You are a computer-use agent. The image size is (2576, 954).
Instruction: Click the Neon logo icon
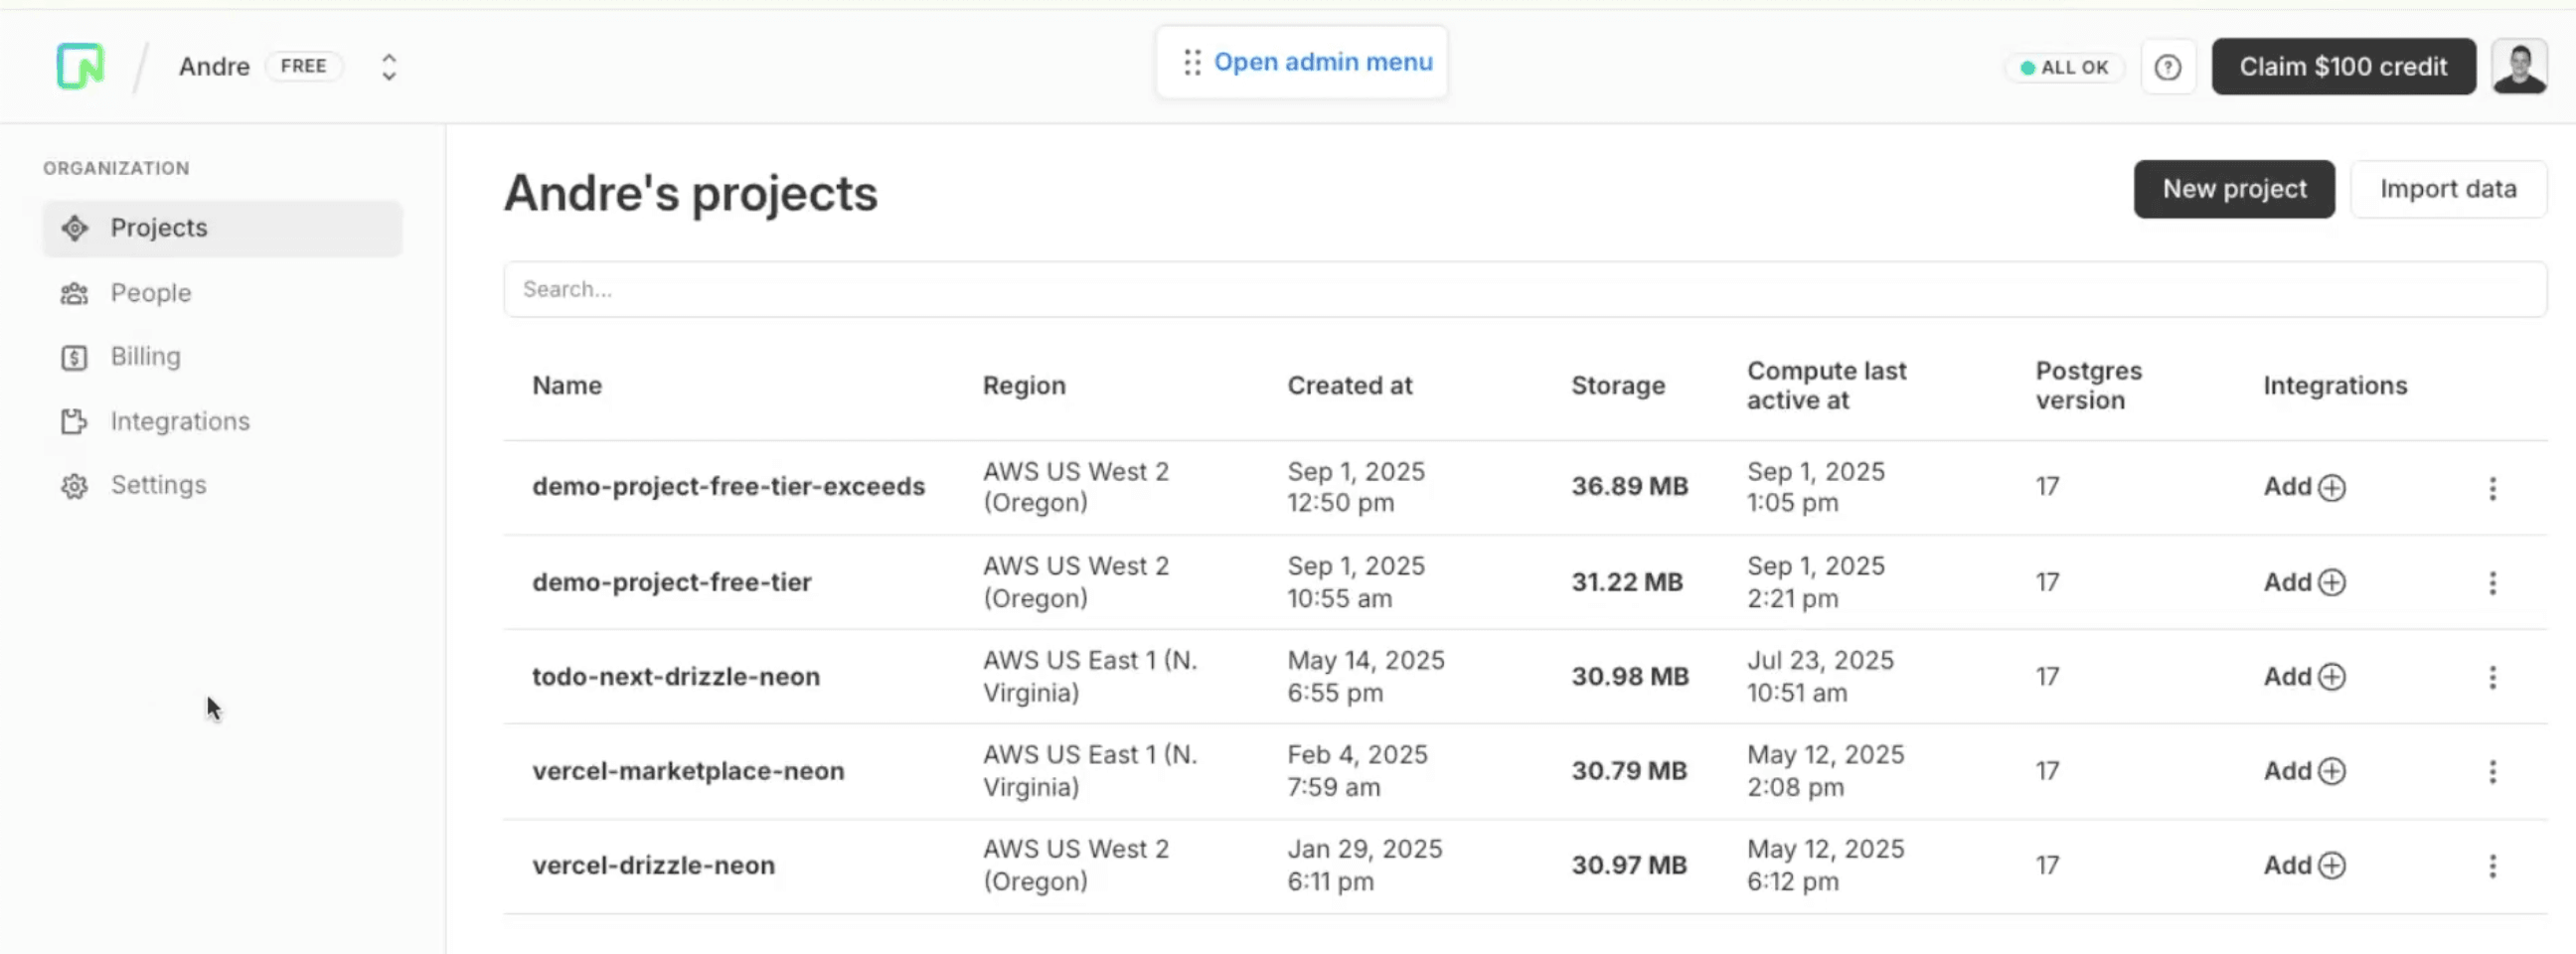tap(80, 67)
